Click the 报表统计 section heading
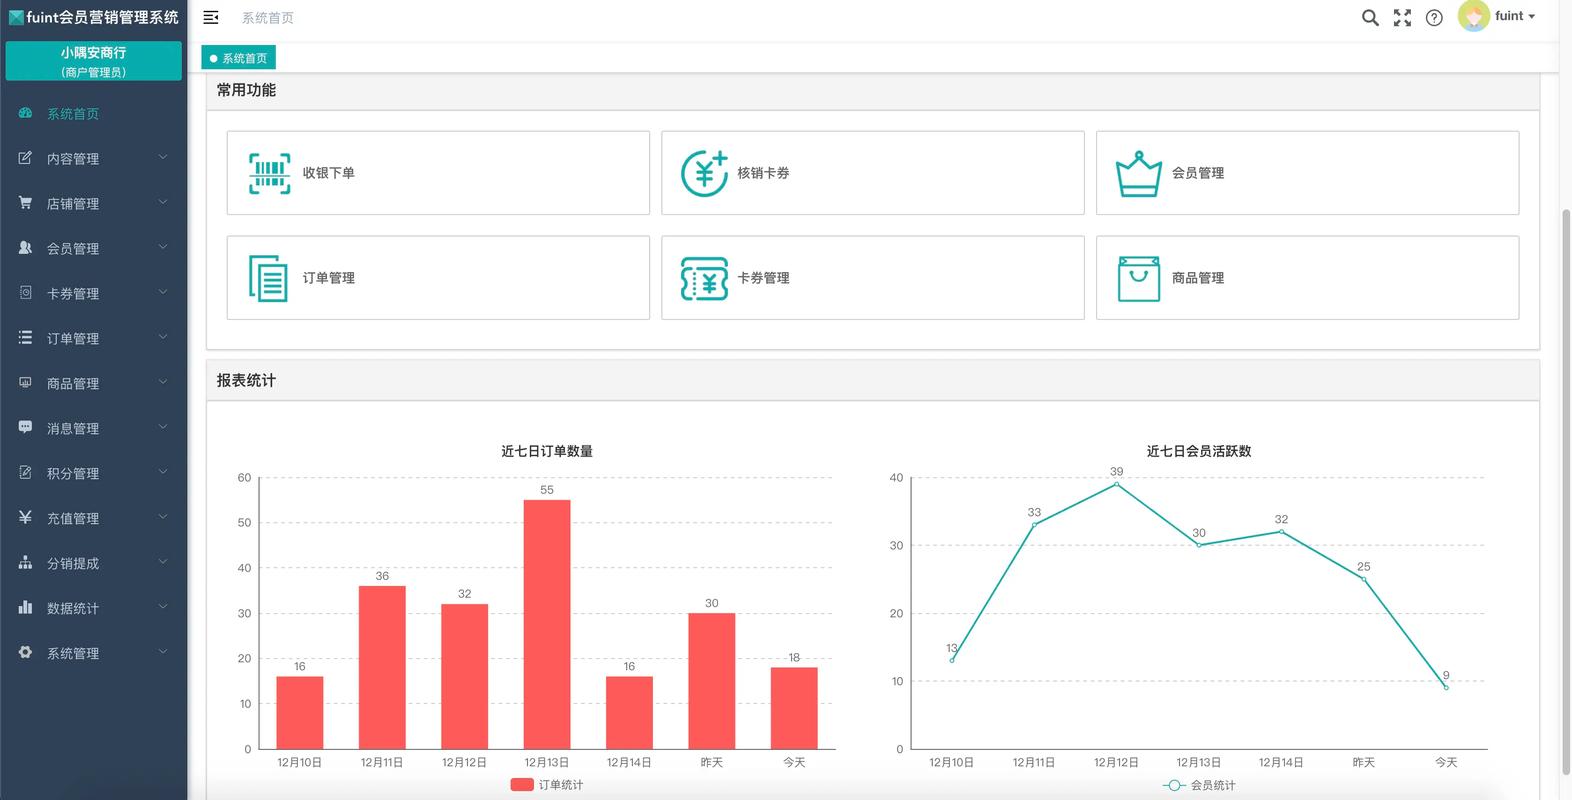This screenshot has width=1572, height=800. point(246,381)
